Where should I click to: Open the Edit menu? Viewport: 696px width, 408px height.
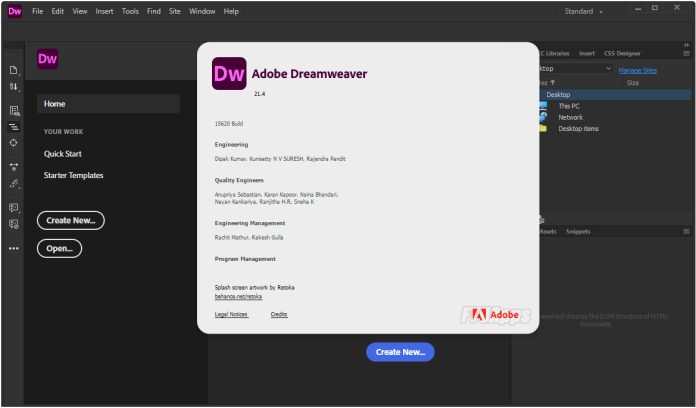click(58, 11)
